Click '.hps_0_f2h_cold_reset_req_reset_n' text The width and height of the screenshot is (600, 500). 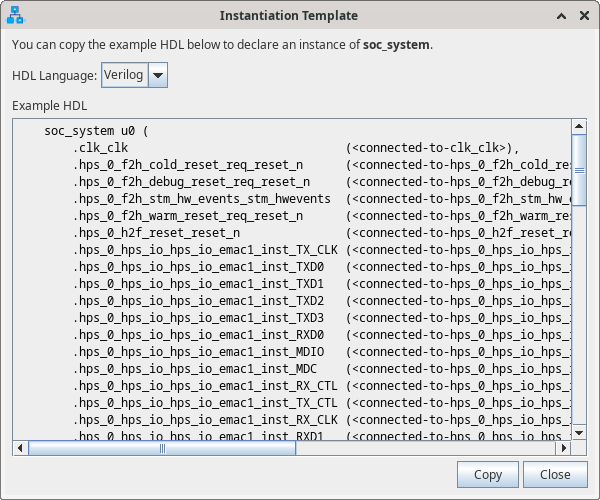pos(188,165)
